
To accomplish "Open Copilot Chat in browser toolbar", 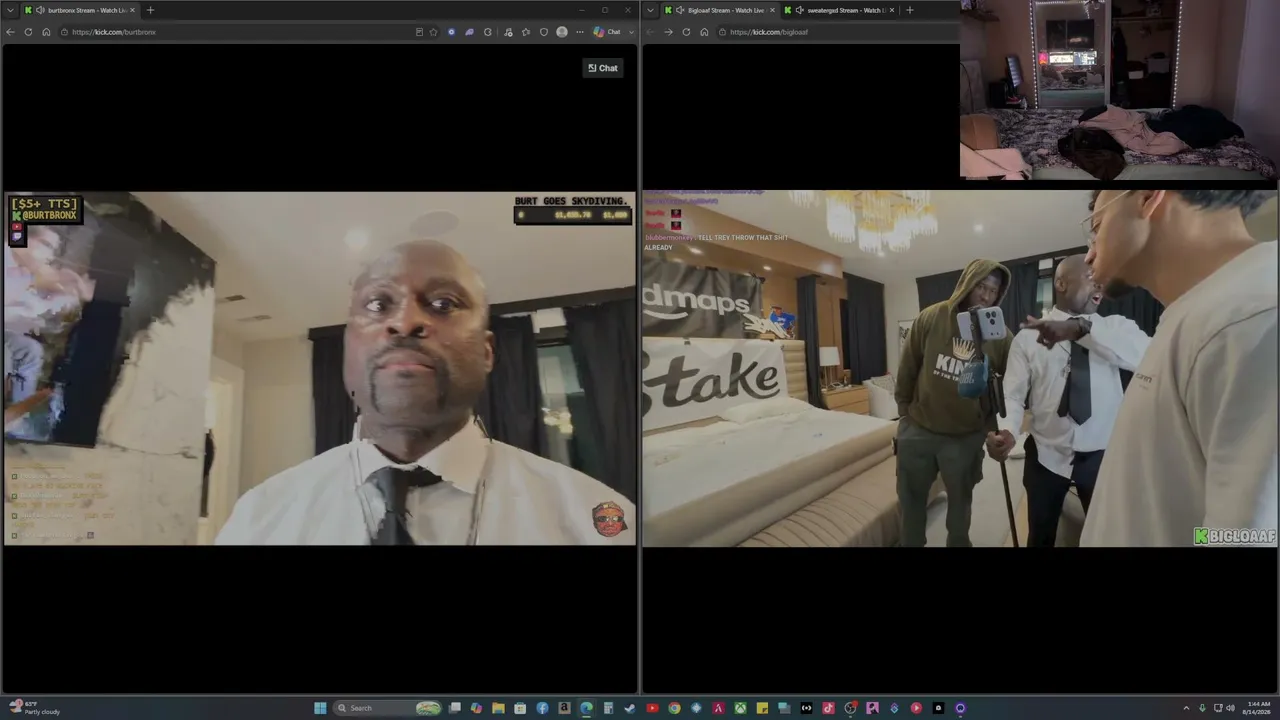I will tap(607, 32).
